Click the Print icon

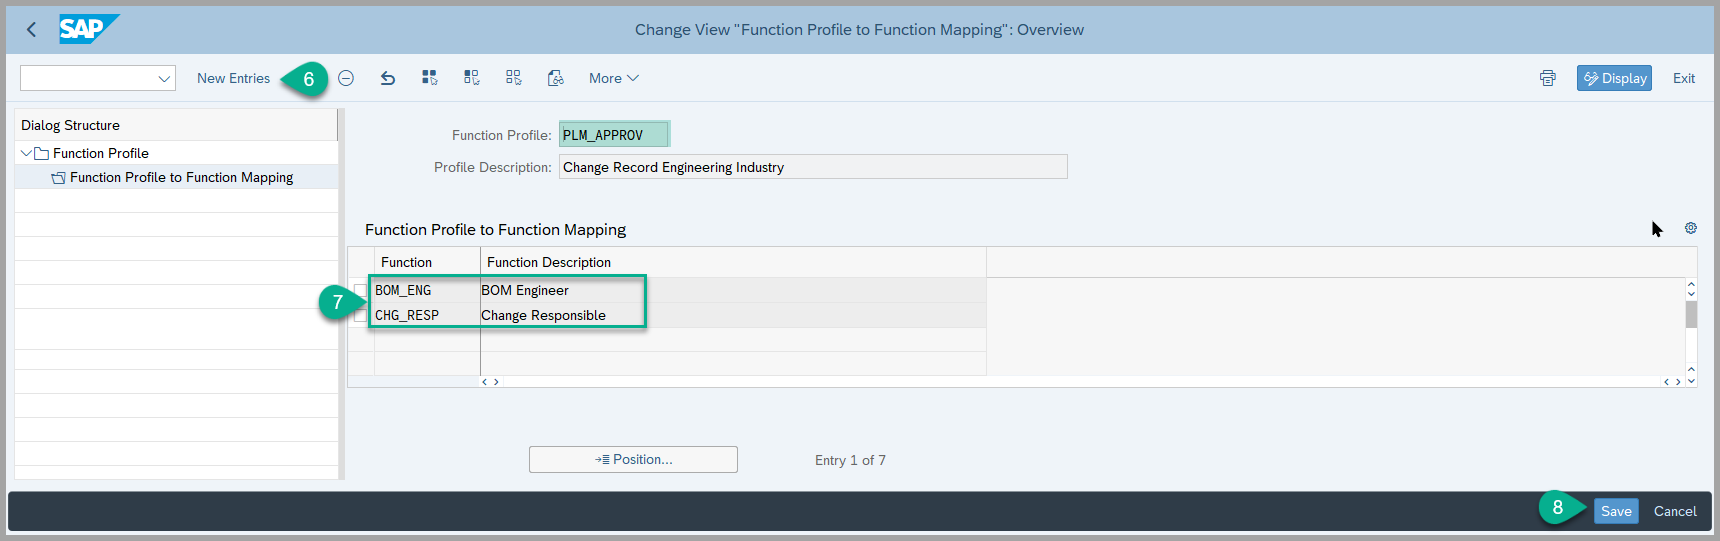1548,78
